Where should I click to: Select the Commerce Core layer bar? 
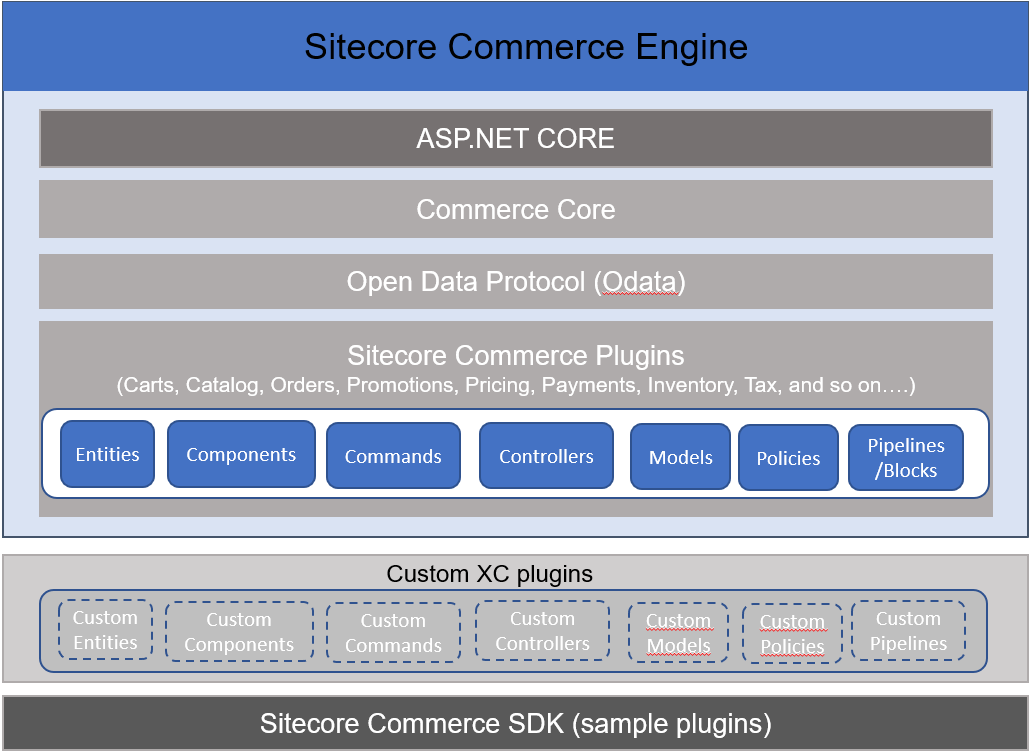coord(516,209)
